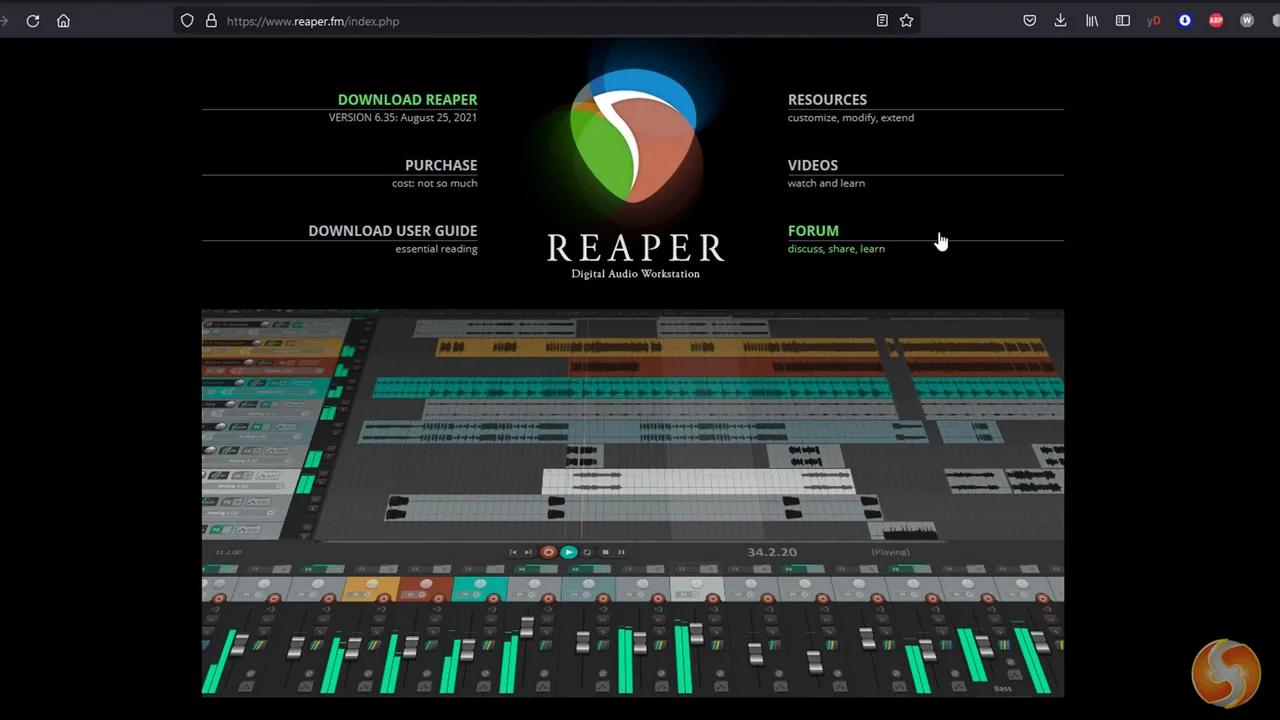Click the "Digital Audio Workstation" tagline
1280x720 pixels.
coord(635,274)
